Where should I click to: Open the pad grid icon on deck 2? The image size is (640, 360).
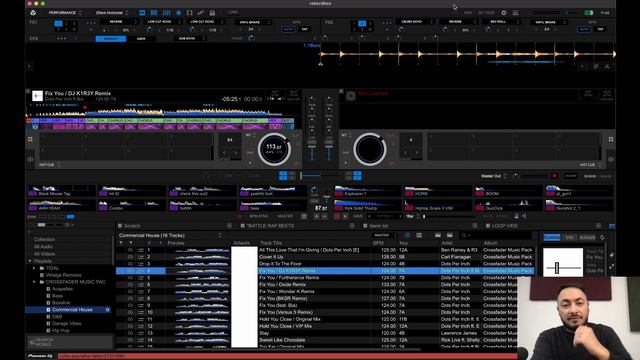(611, 140)
